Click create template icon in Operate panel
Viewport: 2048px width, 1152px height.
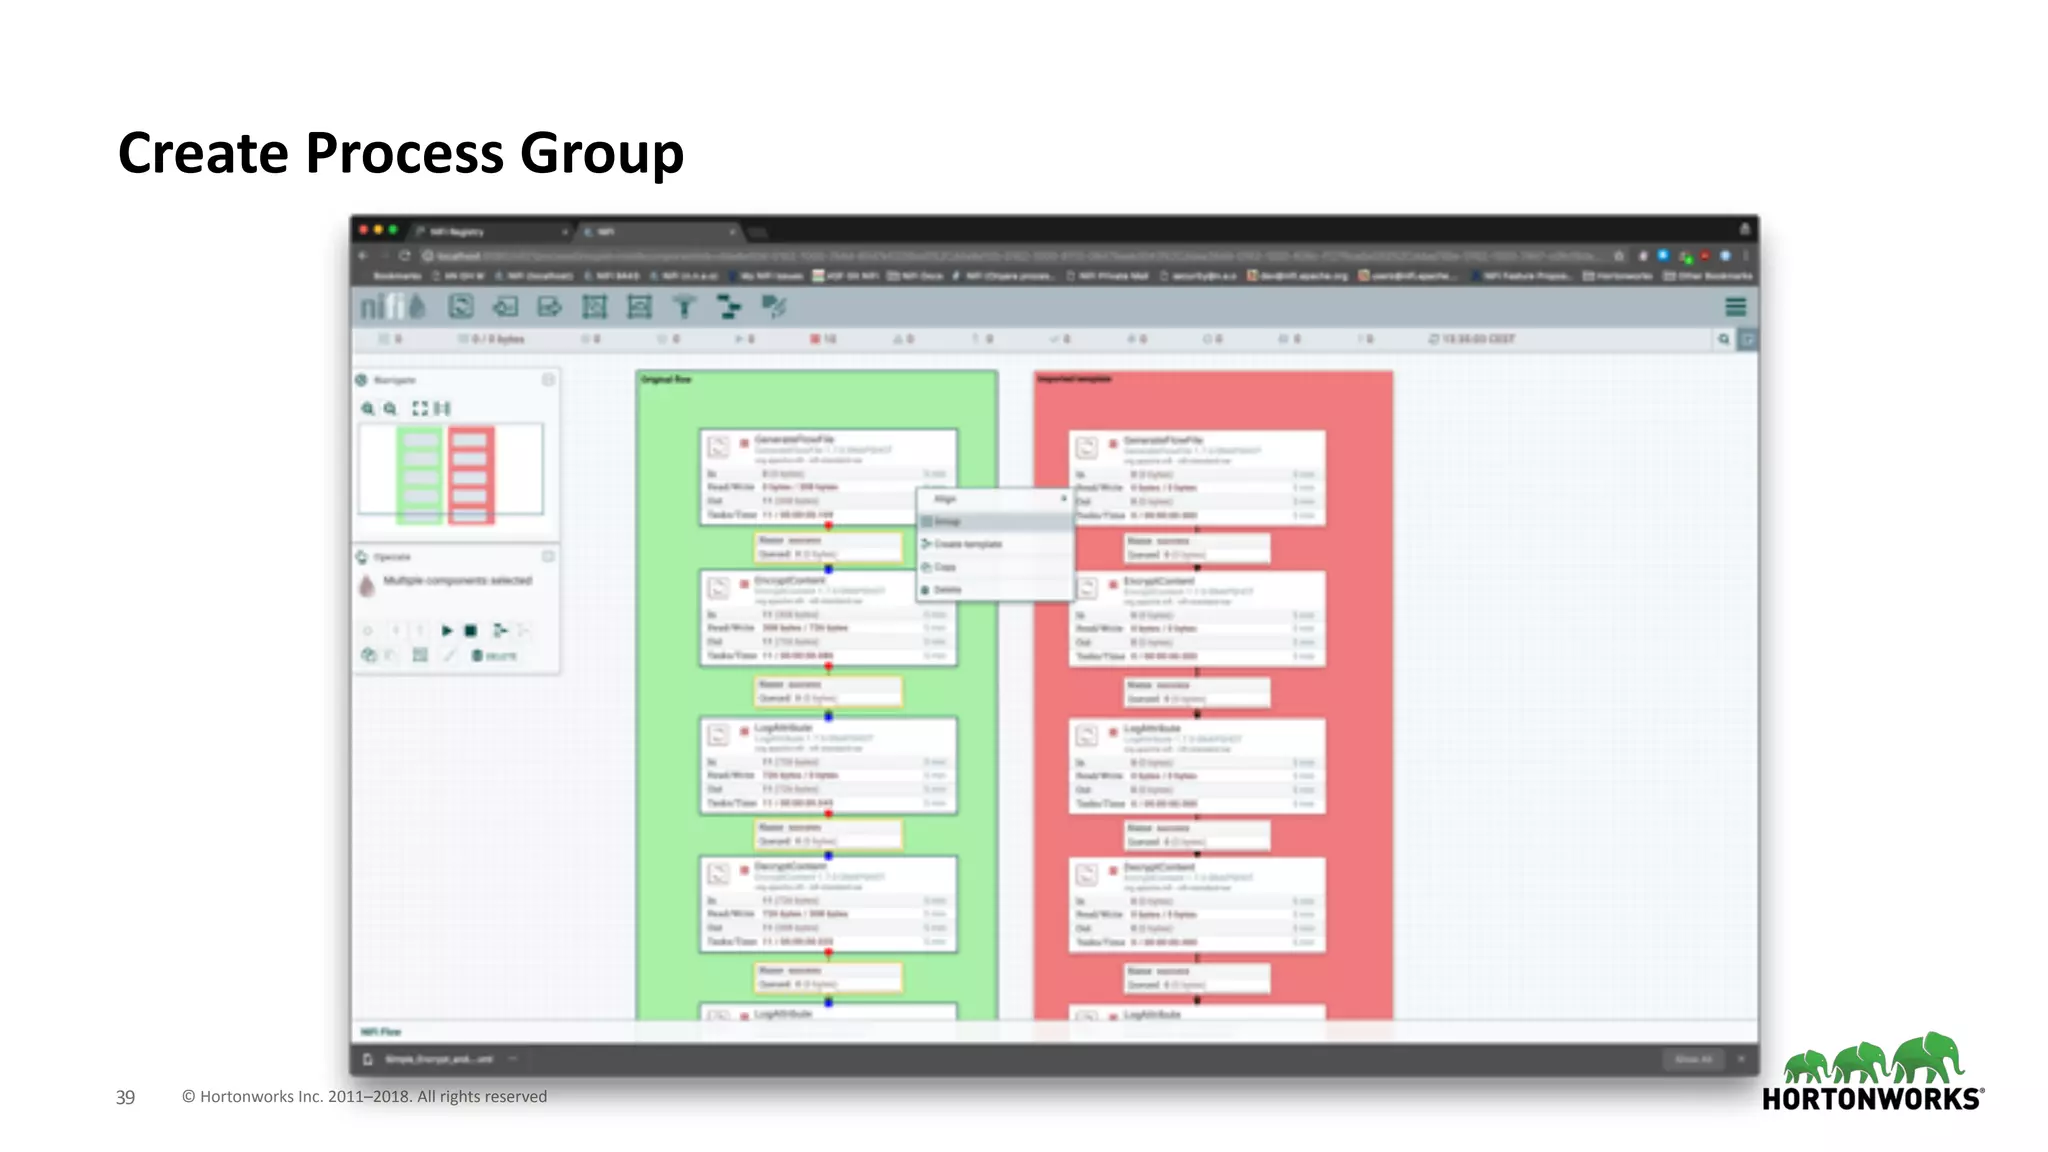pyautogui.click(x=501, y=630)
